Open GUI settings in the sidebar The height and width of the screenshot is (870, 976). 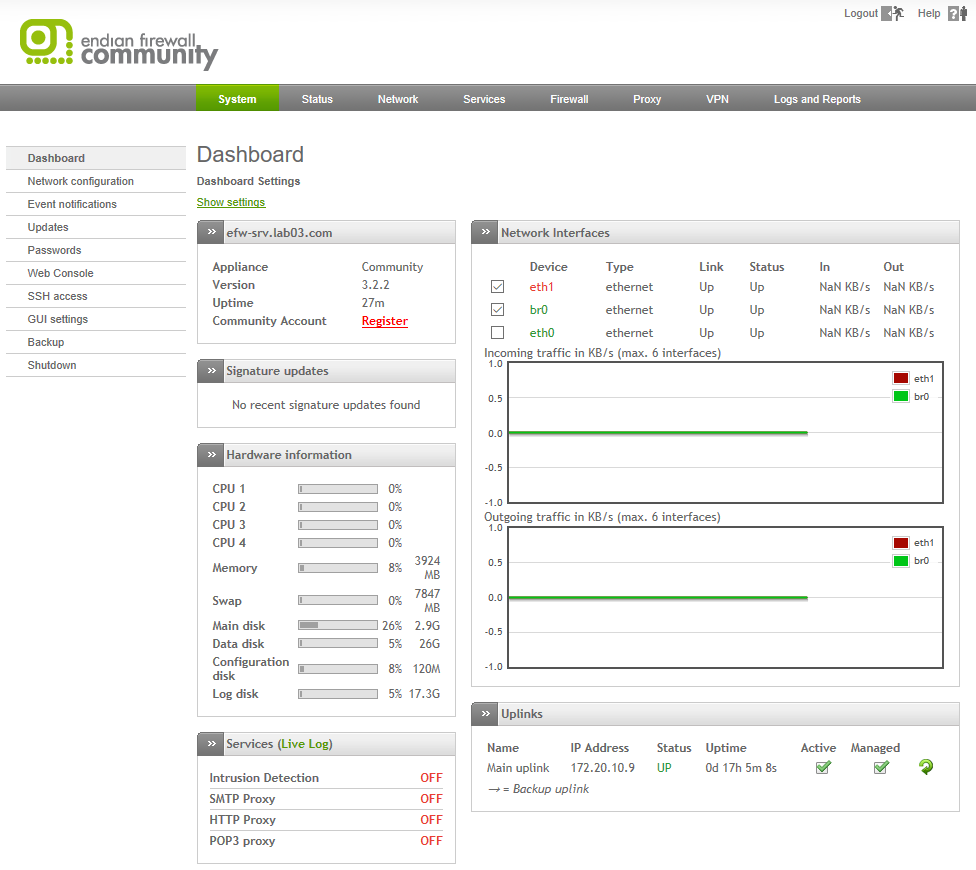coord(96,319)
